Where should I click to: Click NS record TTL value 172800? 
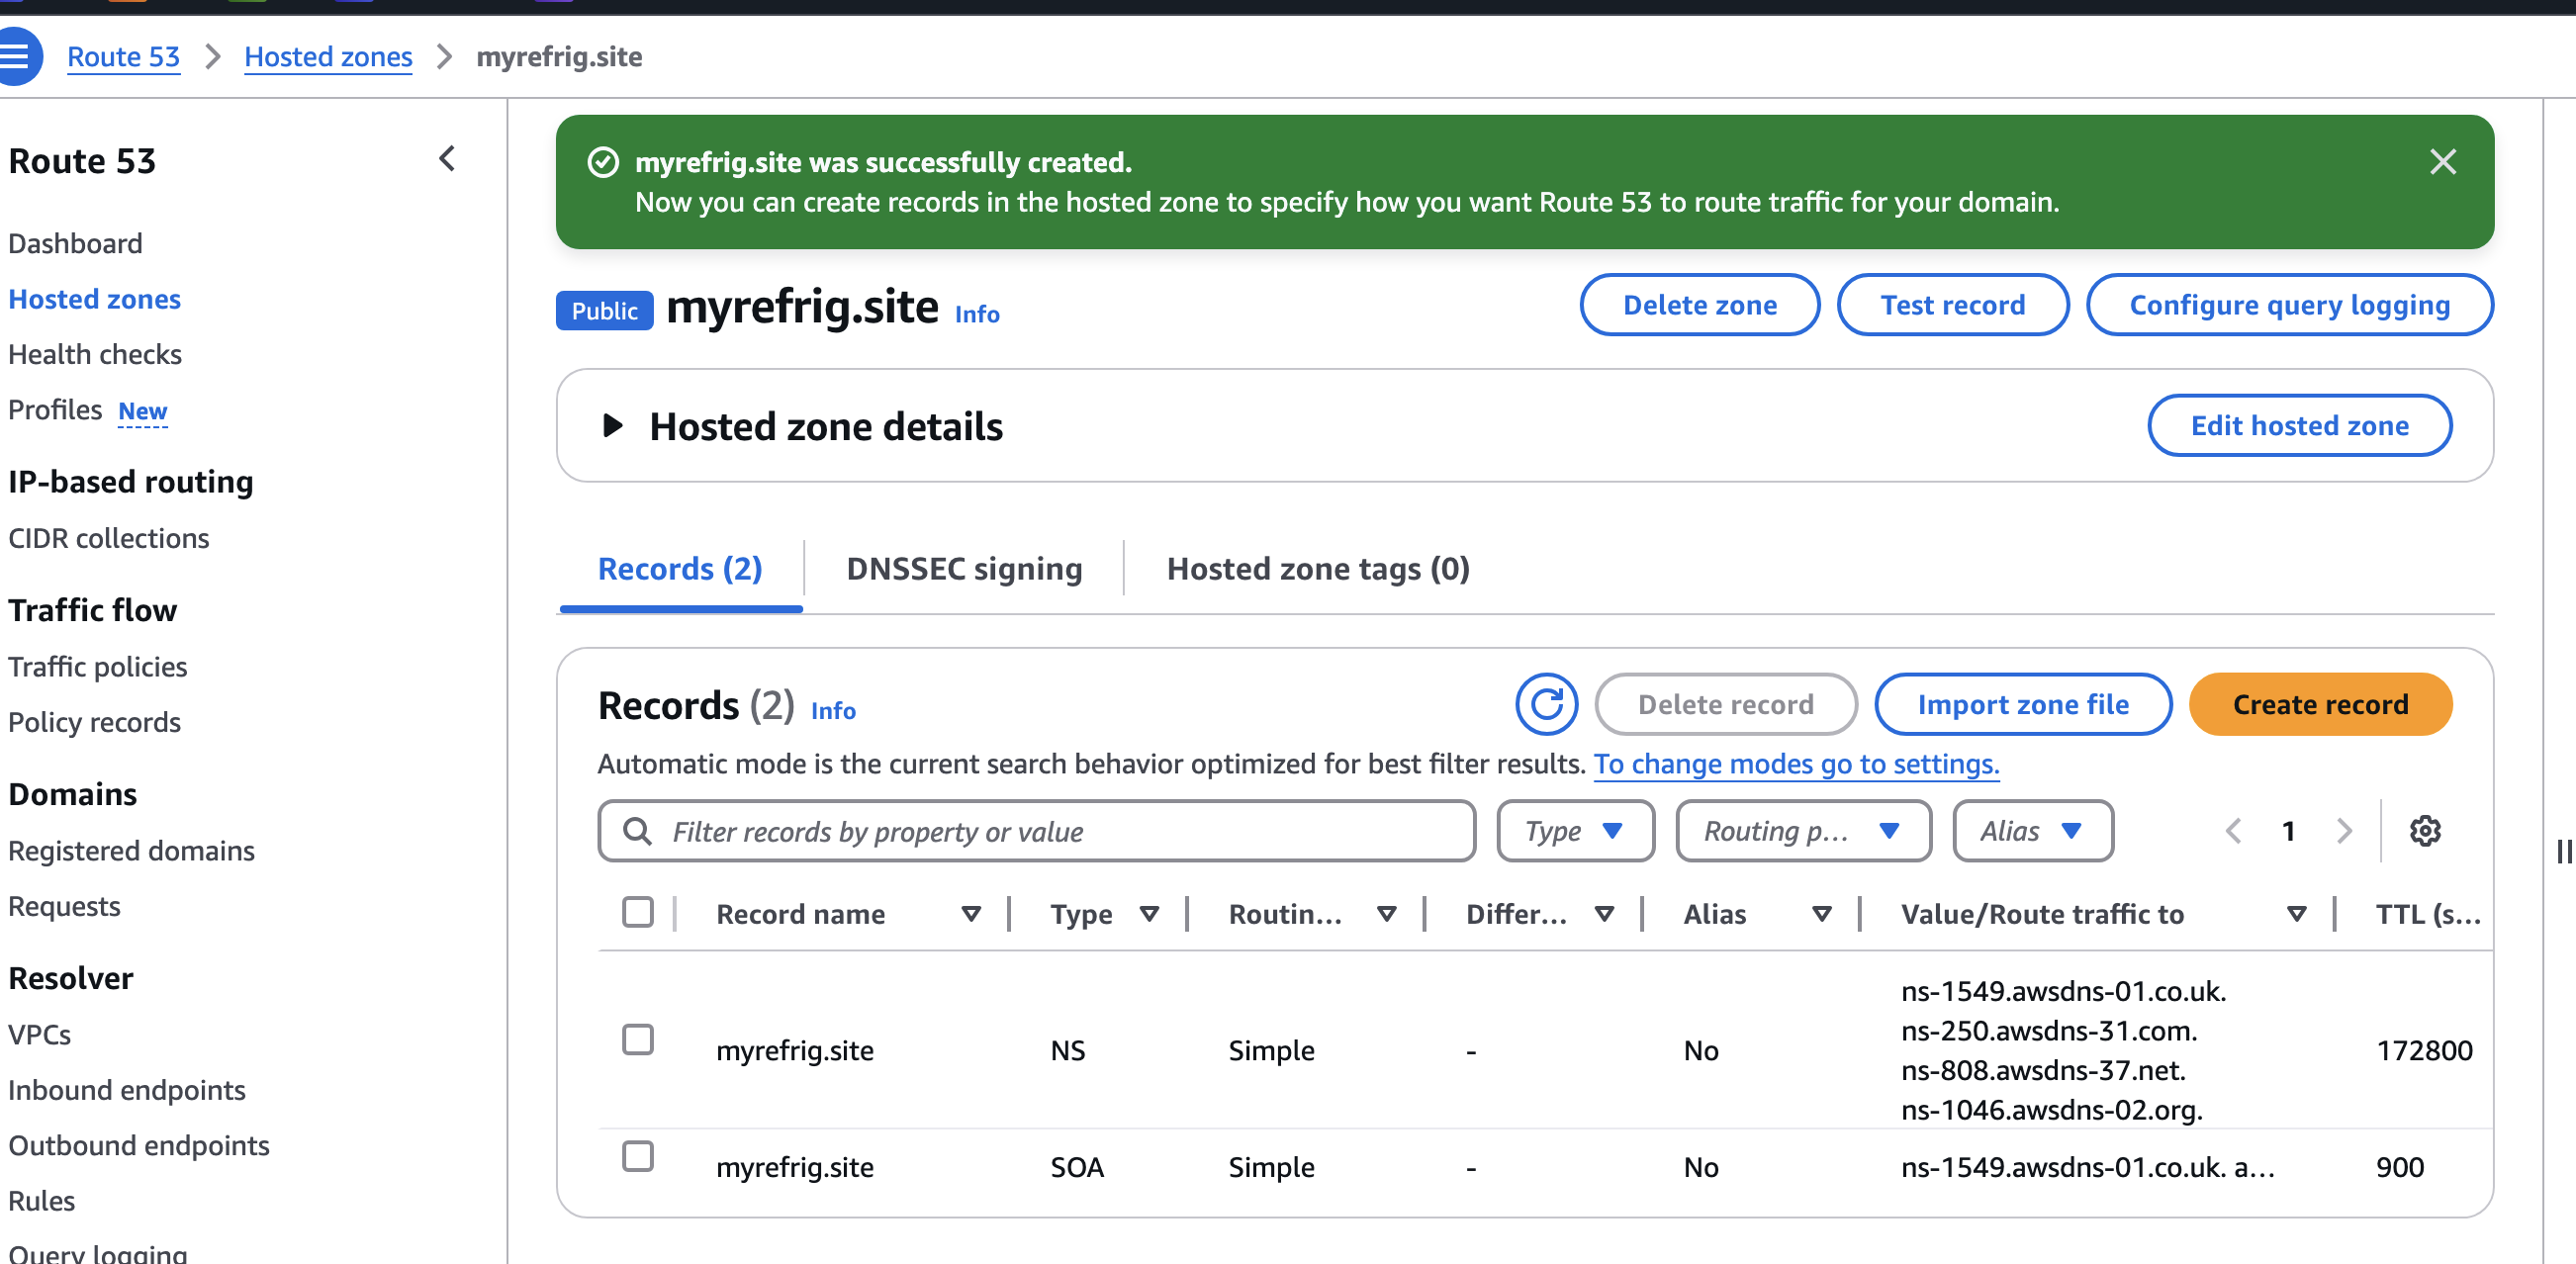coord(2424,1050)
